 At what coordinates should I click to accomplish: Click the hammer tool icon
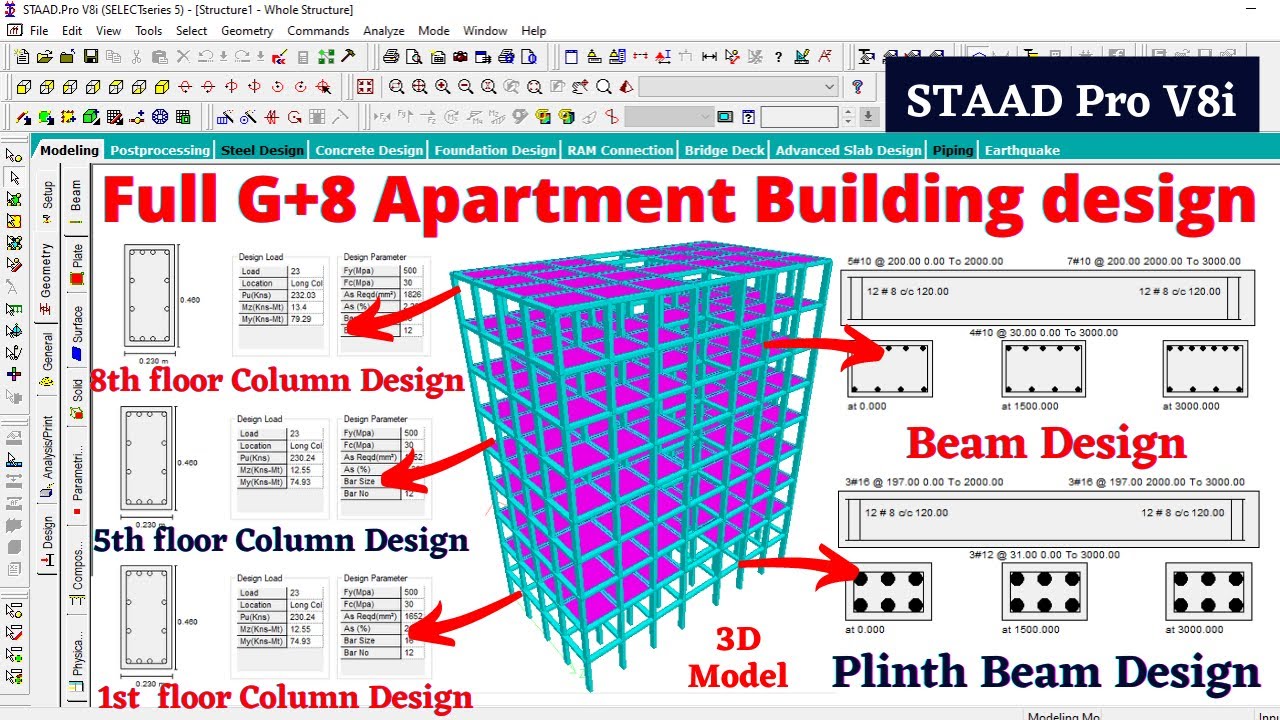pos(348,57)
